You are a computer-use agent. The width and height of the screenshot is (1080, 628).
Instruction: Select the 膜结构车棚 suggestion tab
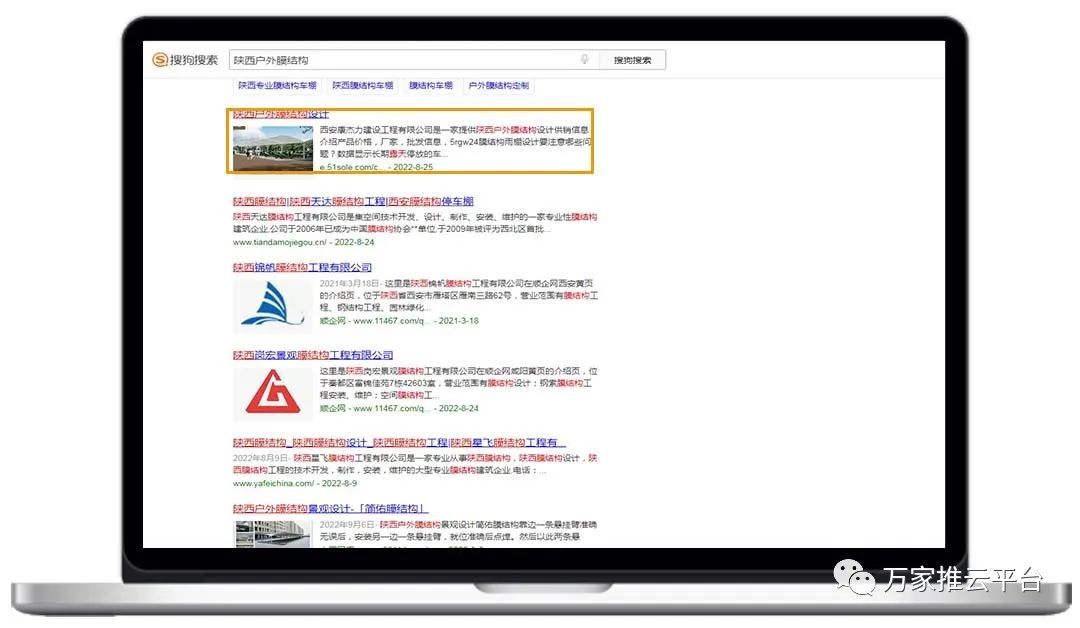click(x=430, y=86)
